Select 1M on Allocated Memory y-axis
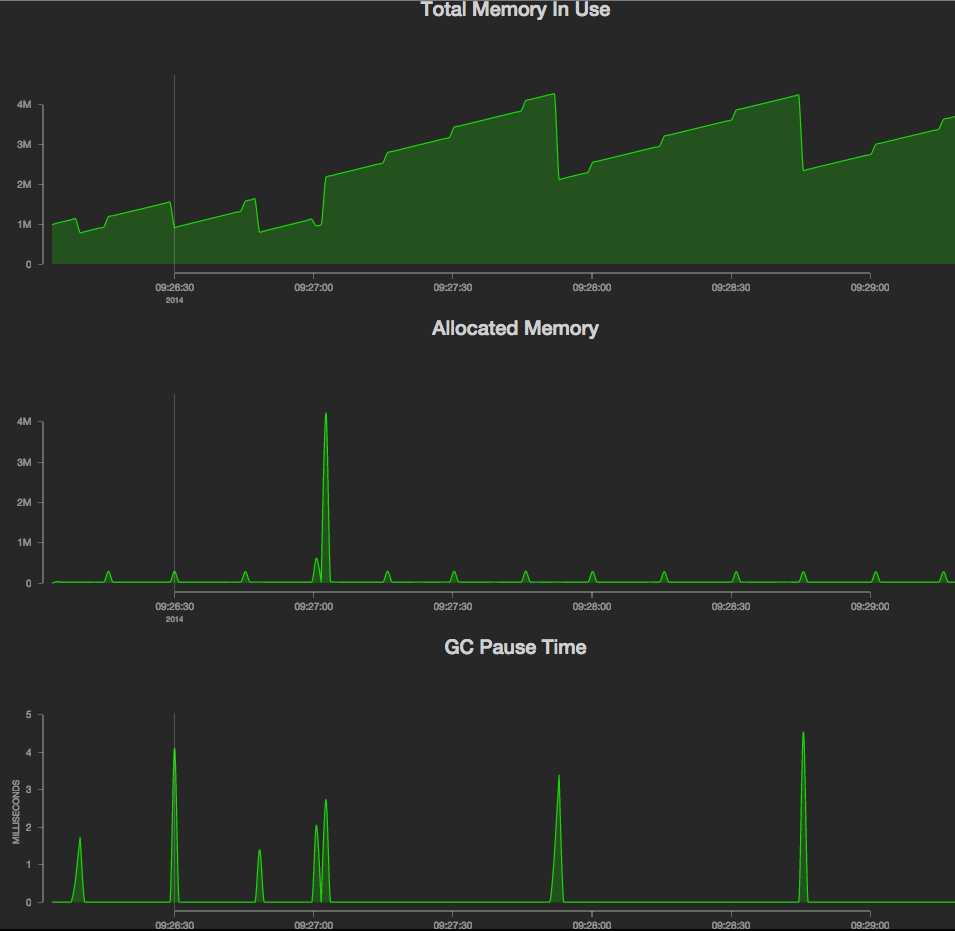Image resolution: width=955 pixels, height=931 pixels. pos(24,543)
